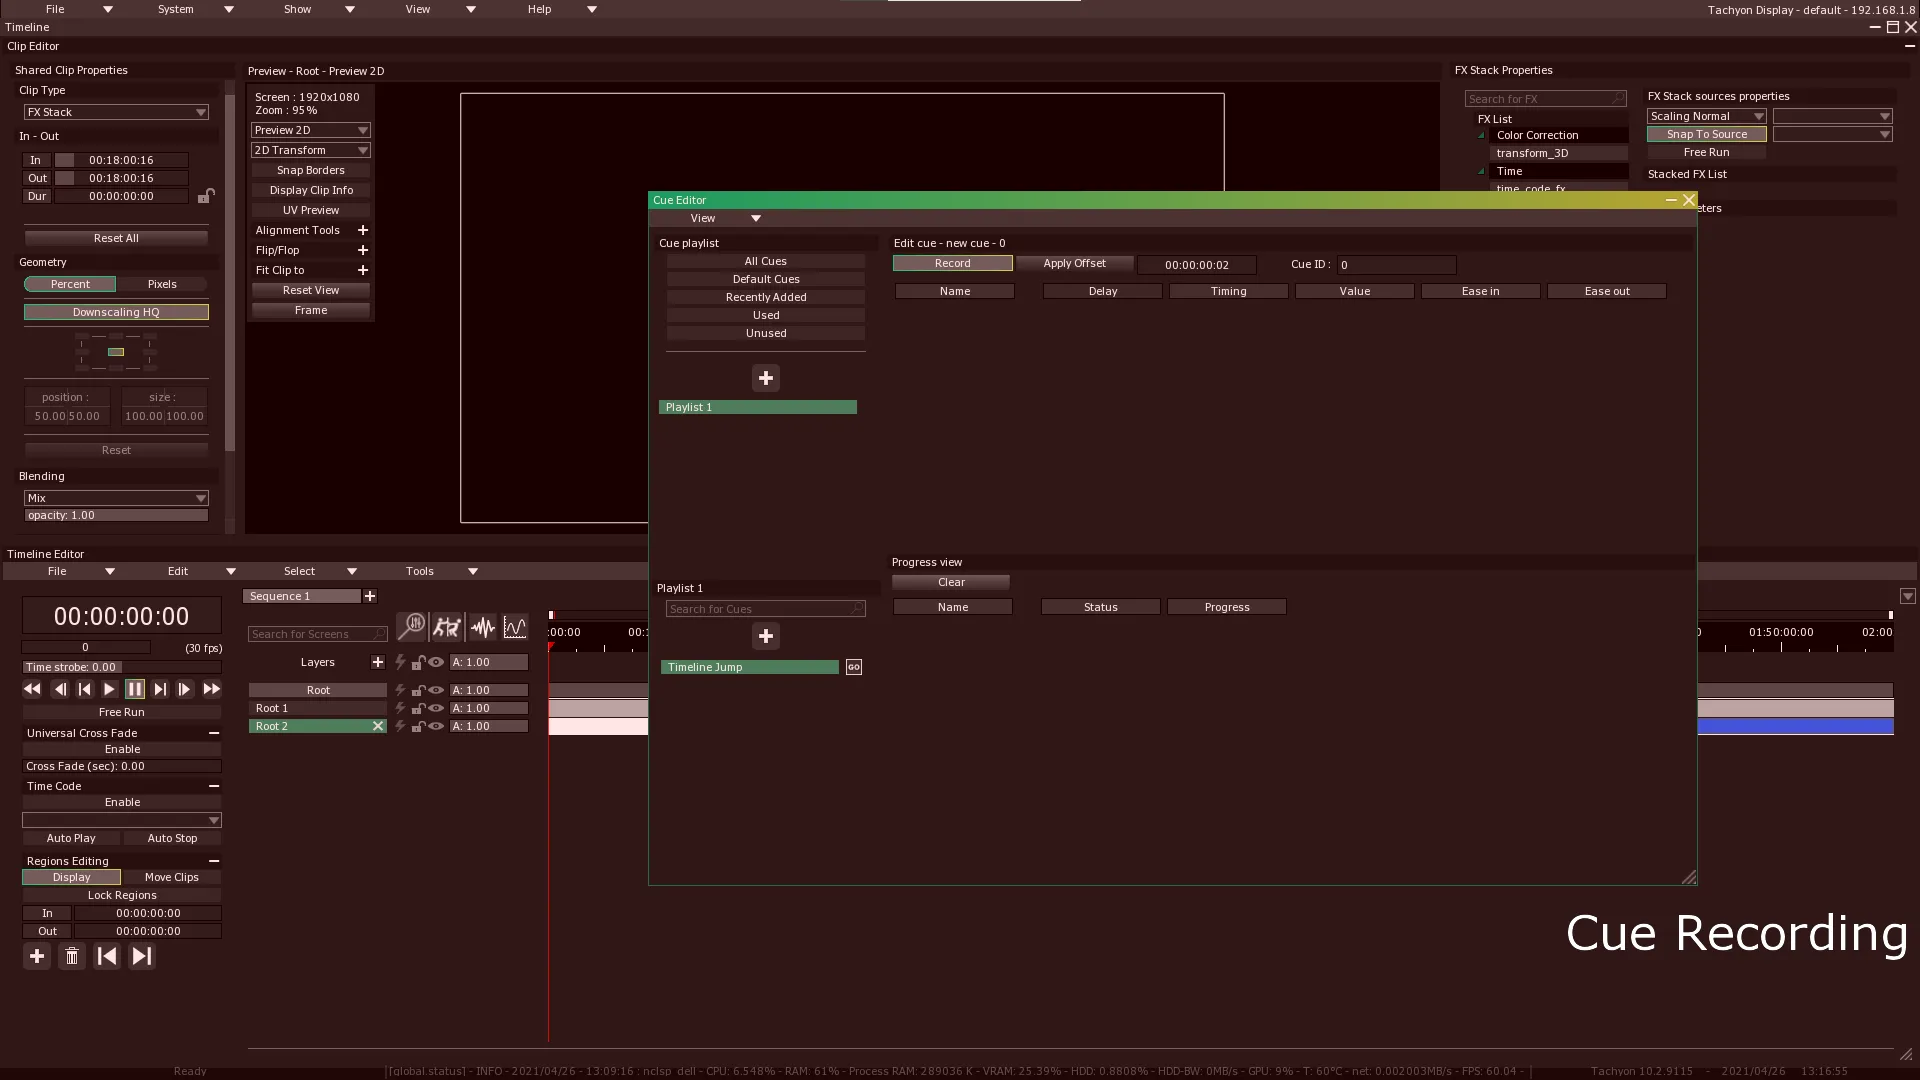Add a new sequence next to Sequence 1
The width and height of the screenshot is (1920, 1080).
coord(370,596)
